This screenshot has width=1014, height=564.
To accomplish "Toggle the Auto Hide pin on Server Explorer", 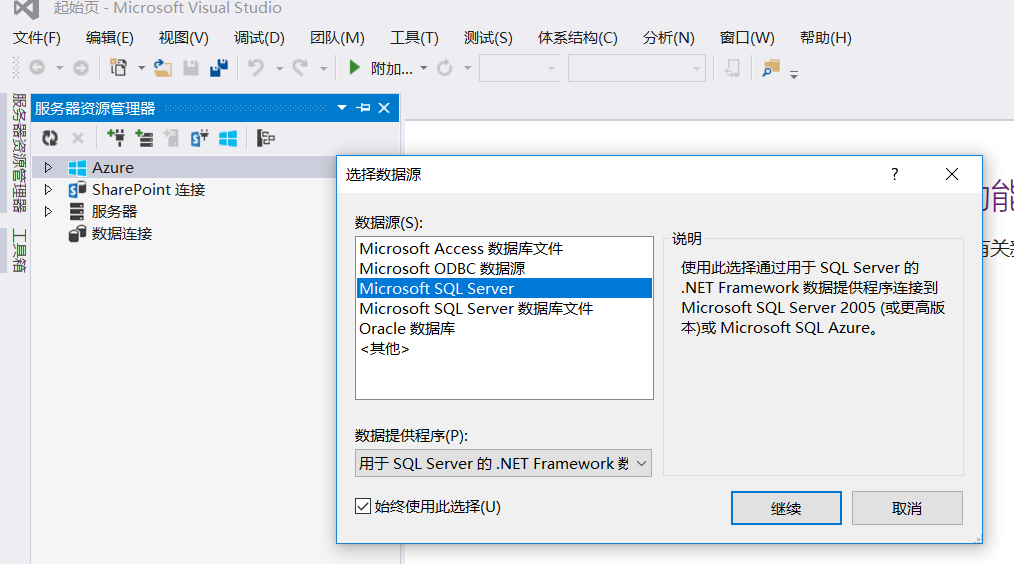I will (363, 108).
